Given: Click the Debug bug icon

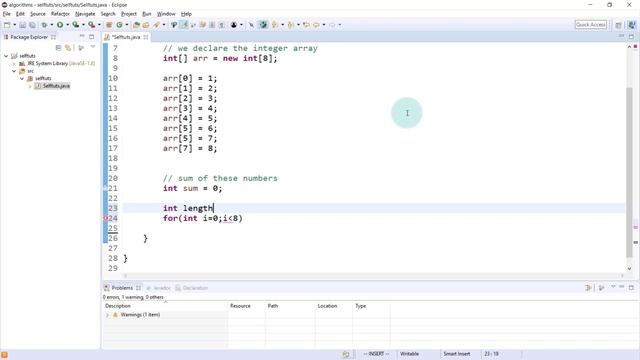Looking at the screenshot, I should point(44,25).
